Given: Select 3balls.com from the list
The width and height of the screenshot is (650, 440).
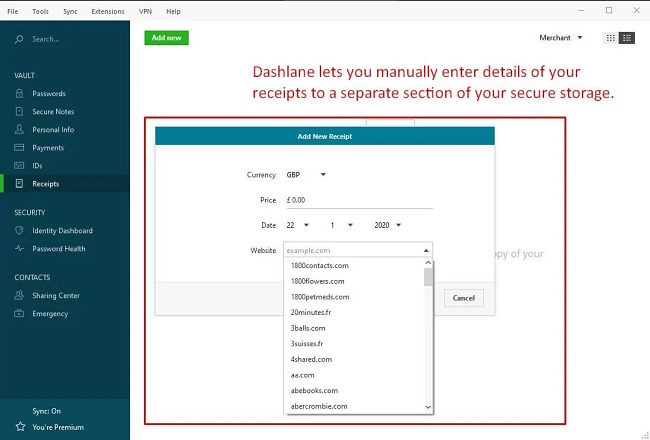Looking at the screenshot, I should pyautogui.click(x=354, y=328).
